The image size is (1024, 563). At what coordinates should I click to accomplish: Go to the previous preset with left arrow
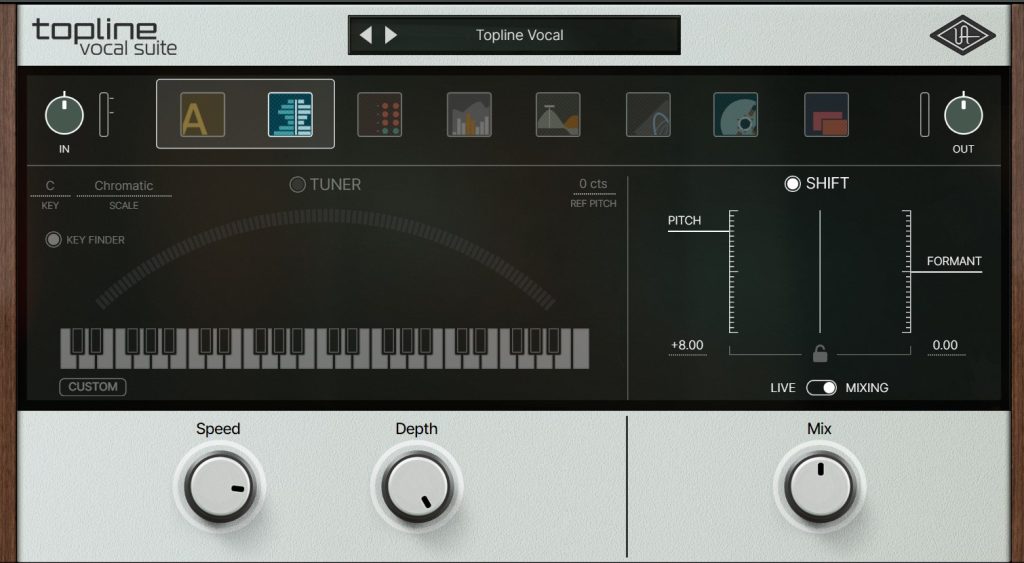point(366,35)
